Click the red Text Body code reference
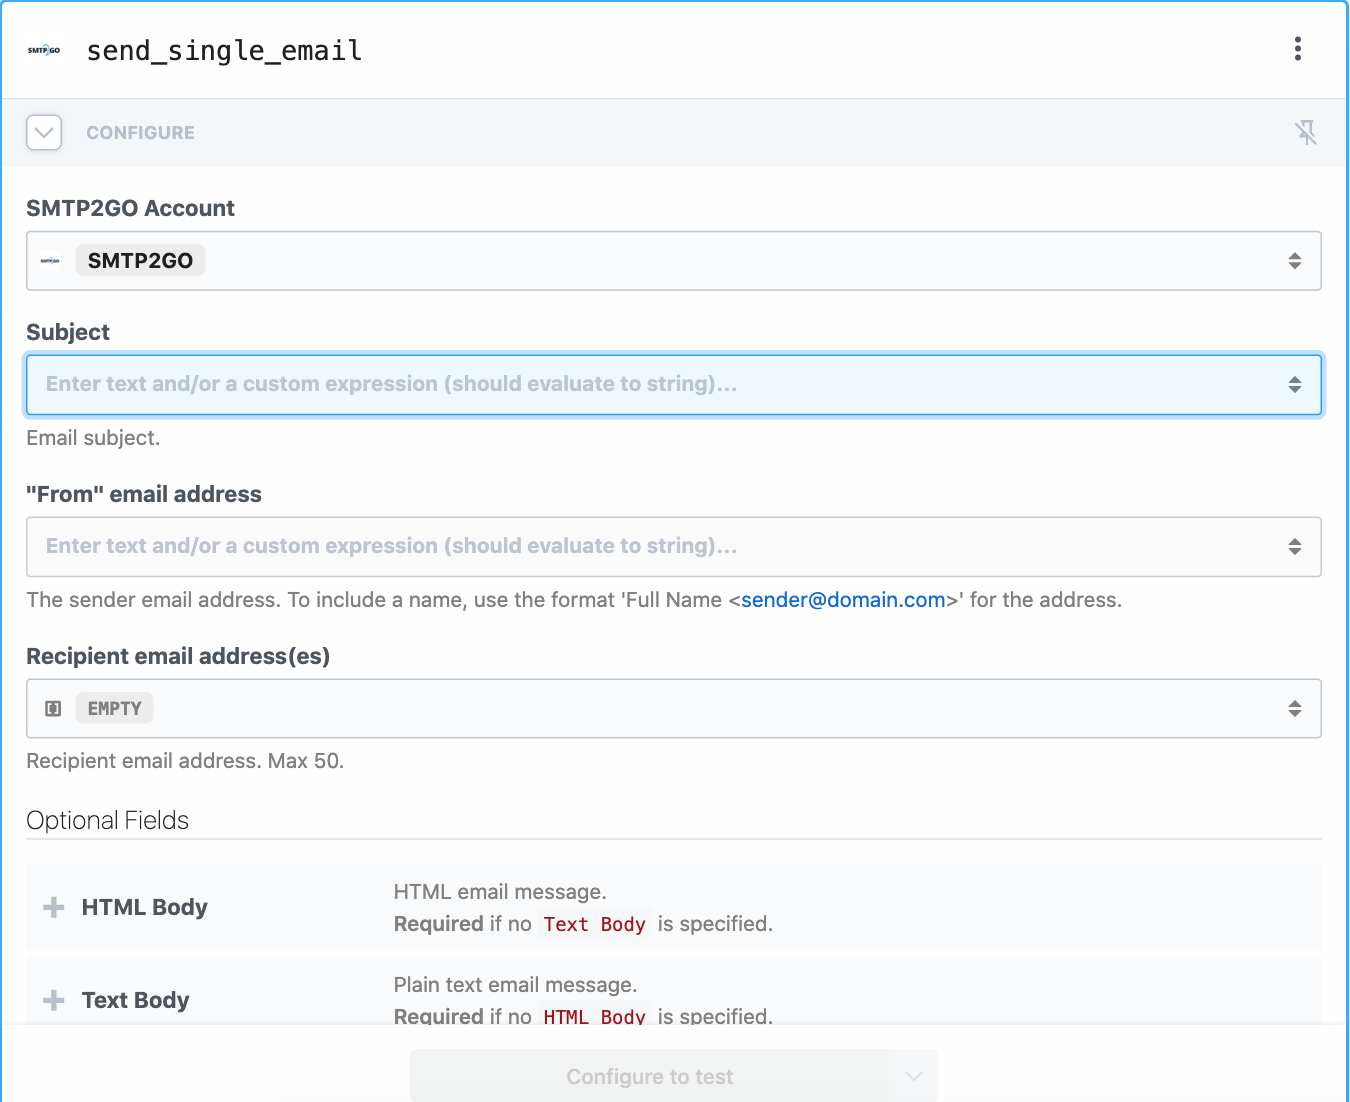Viewport: 1350px width, 1102px height. (x=595, y=924)
